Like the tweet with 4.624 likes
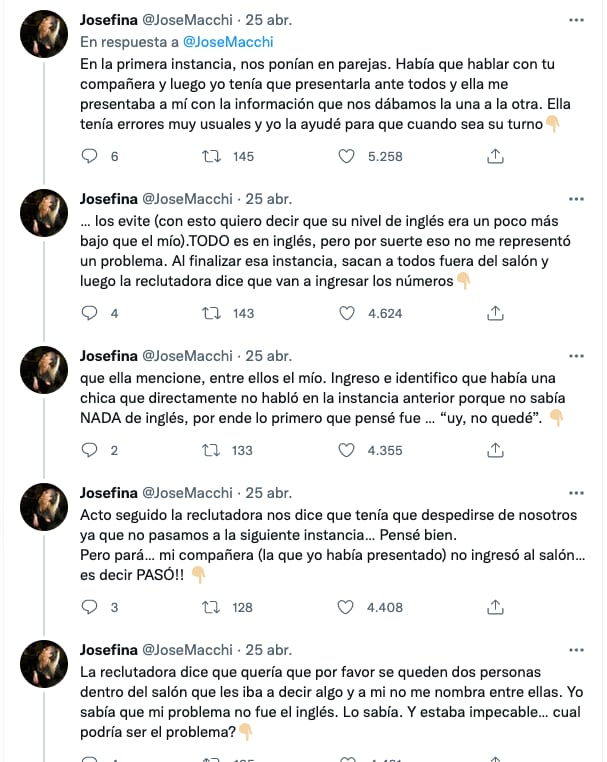 [348, 313]
